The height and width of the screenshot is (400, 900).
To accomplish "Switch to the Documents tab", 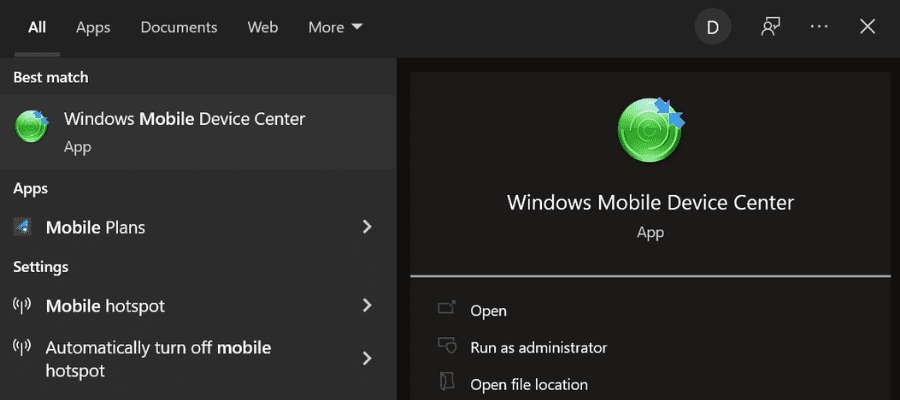I will (179, 27).
